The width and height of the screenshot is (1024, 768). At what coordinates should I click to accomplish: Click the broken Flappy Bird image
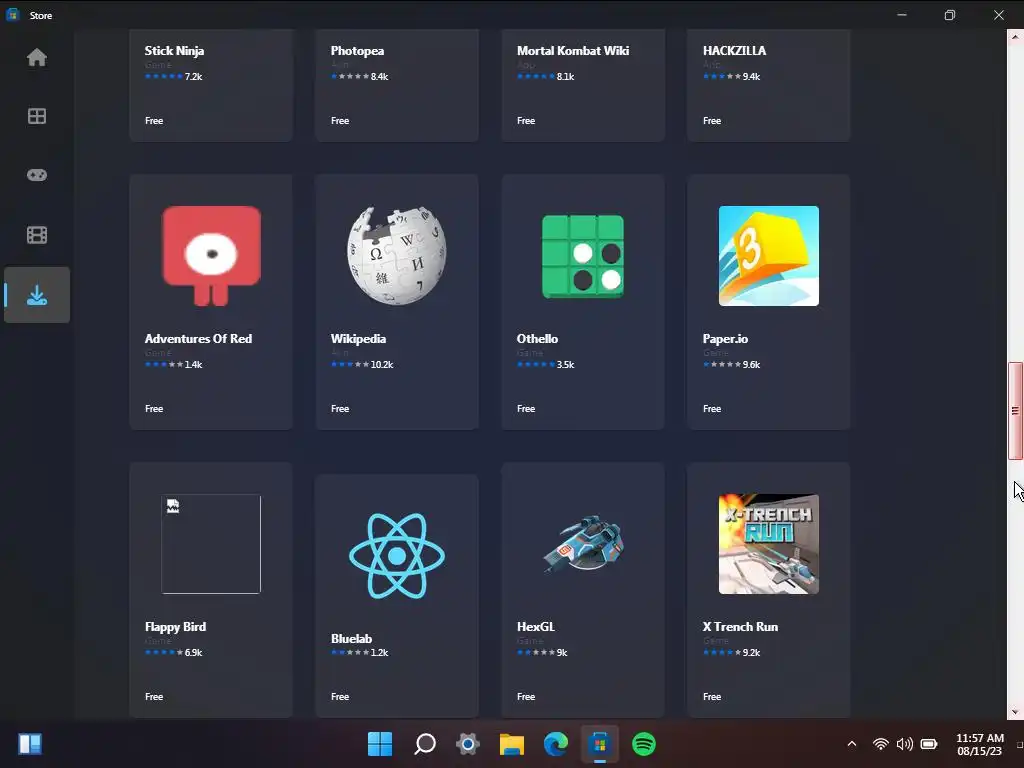click(x=211, y=544)
